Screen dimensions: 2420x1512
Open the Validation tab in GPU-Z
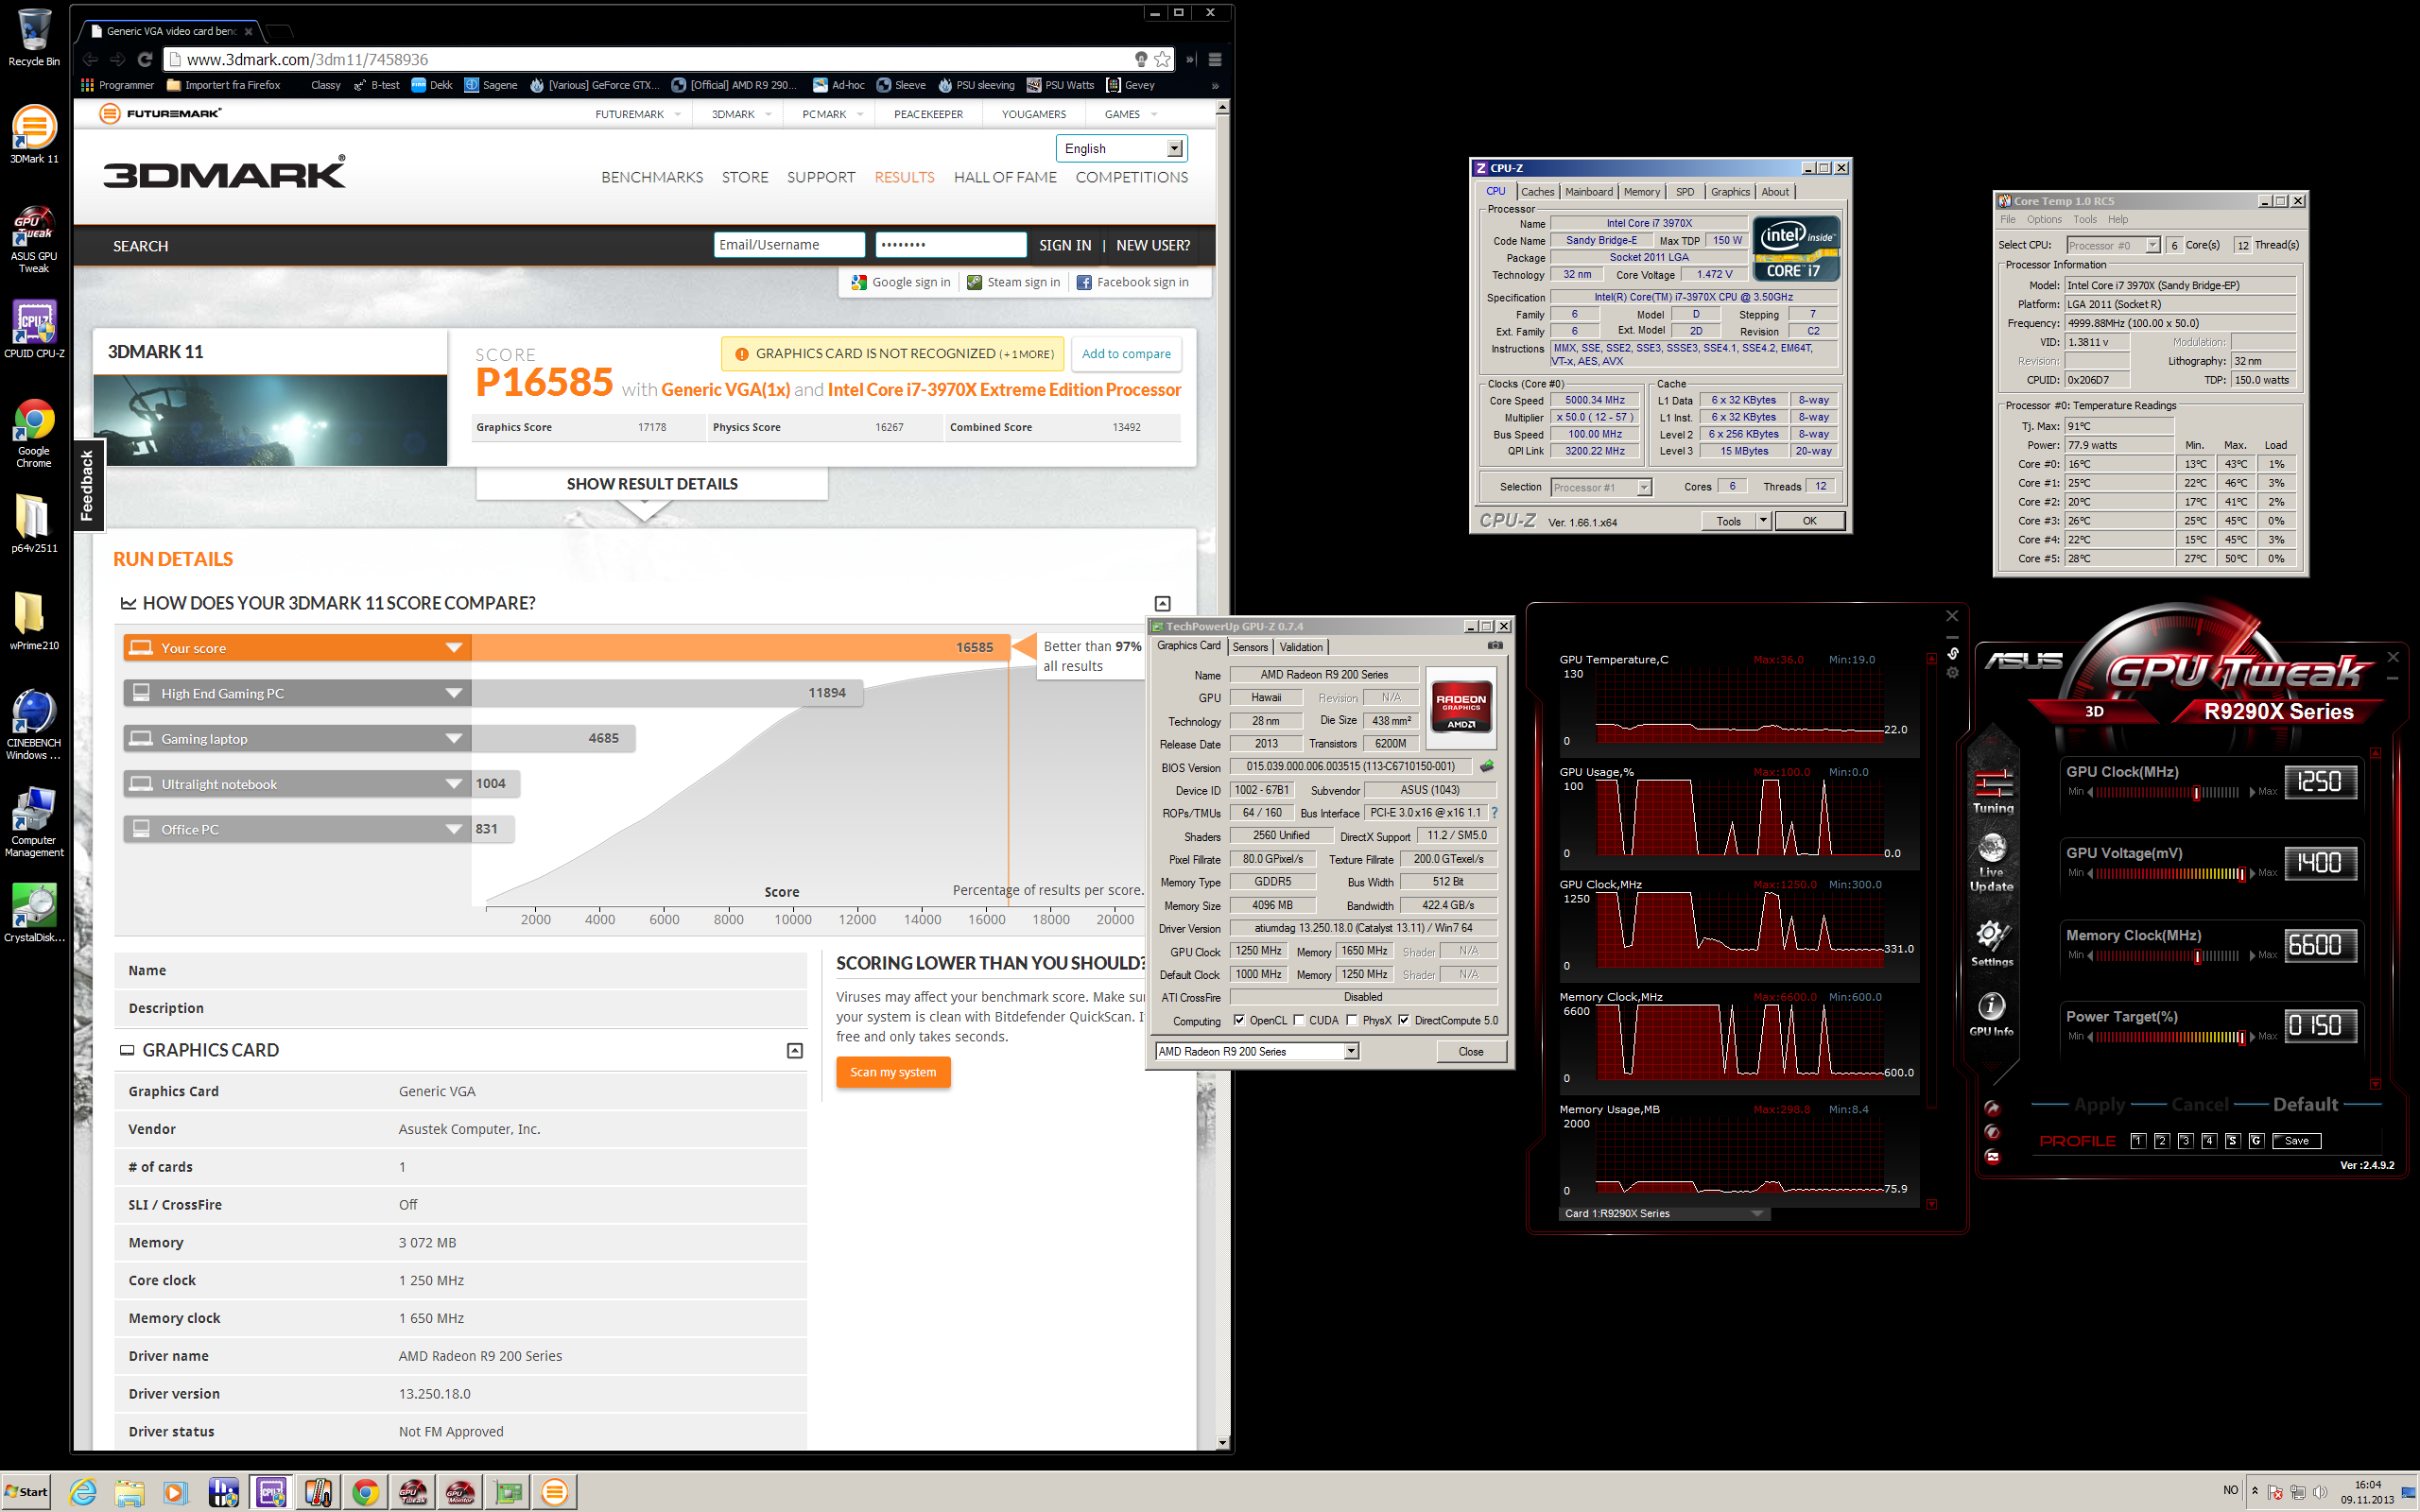coord(1301,647)
